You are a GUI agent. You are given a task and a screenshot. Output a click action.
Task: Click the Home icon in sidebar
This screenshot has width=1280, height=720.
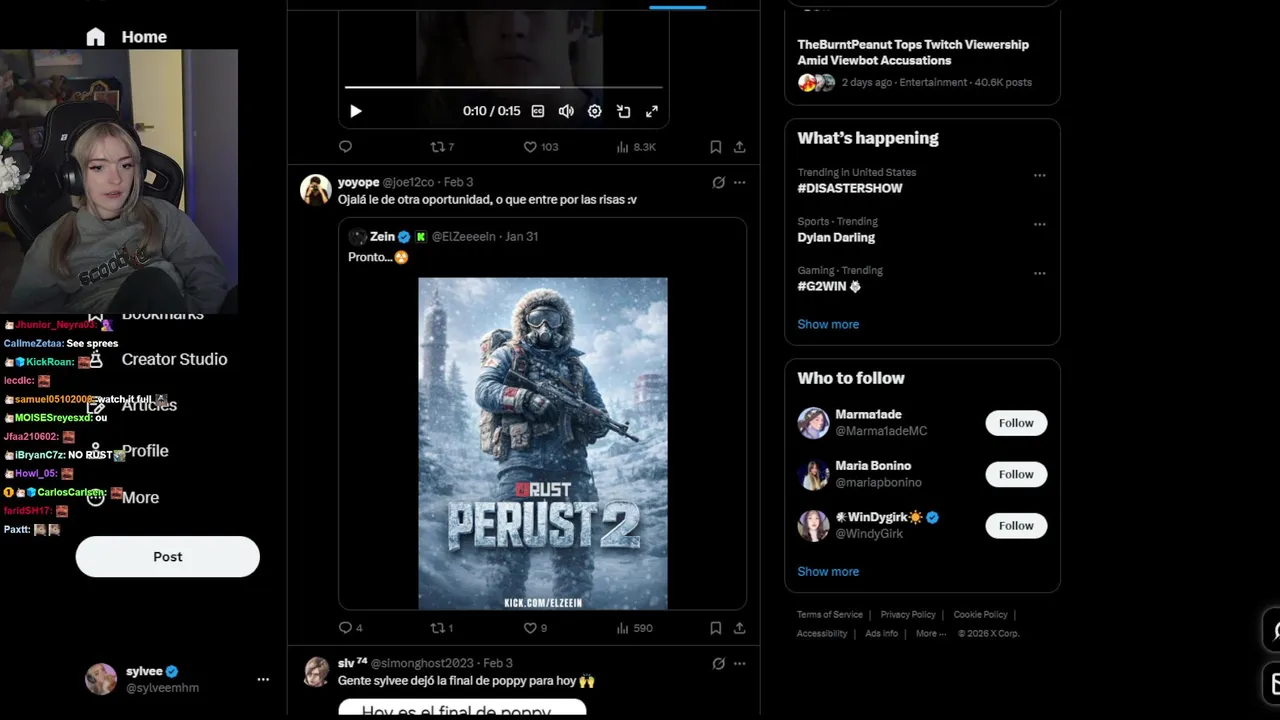point(95,37)
